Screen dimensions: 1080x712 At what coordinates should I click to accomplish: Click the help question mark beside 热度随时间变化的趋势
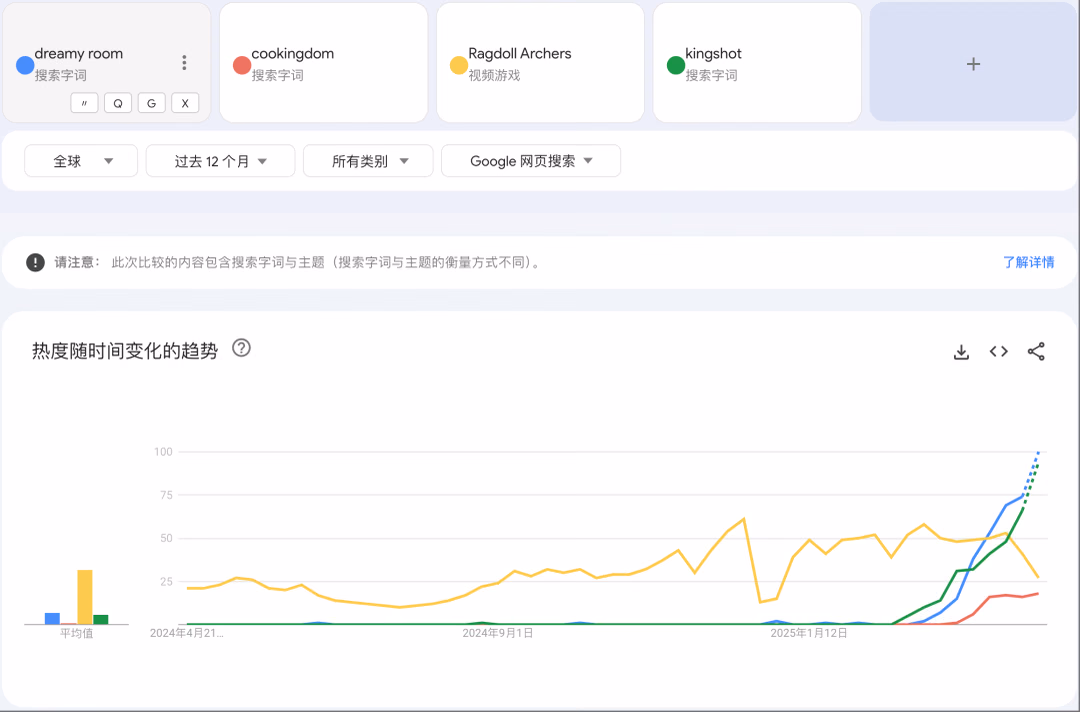coord(241,348)
